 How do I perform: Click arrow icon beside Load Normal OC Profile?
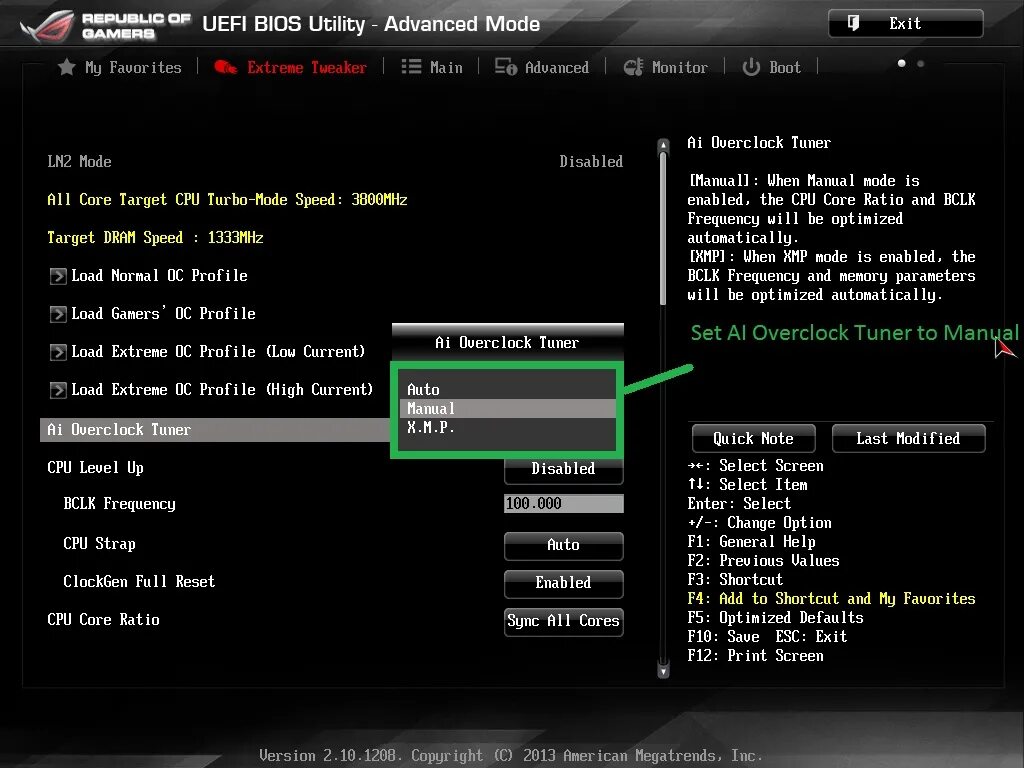tap(57, 276)
